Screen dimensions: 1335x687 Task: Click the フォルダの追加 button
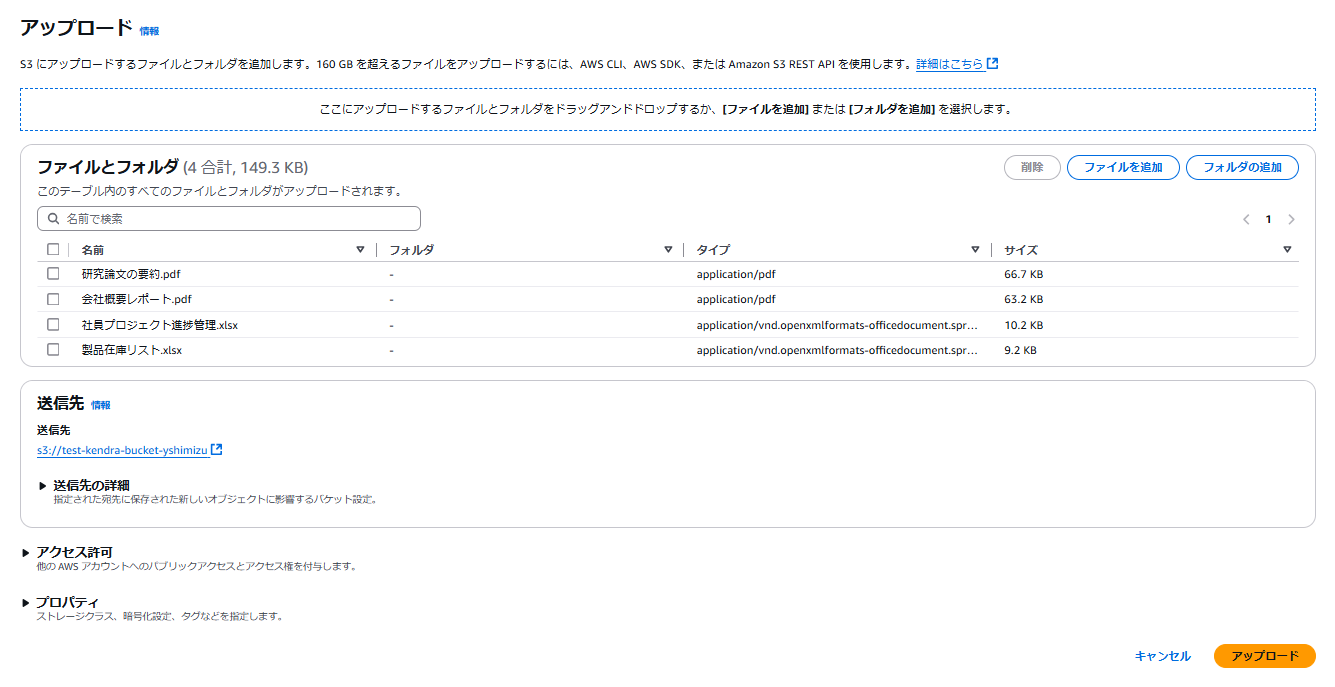(x=1242, y=168)
